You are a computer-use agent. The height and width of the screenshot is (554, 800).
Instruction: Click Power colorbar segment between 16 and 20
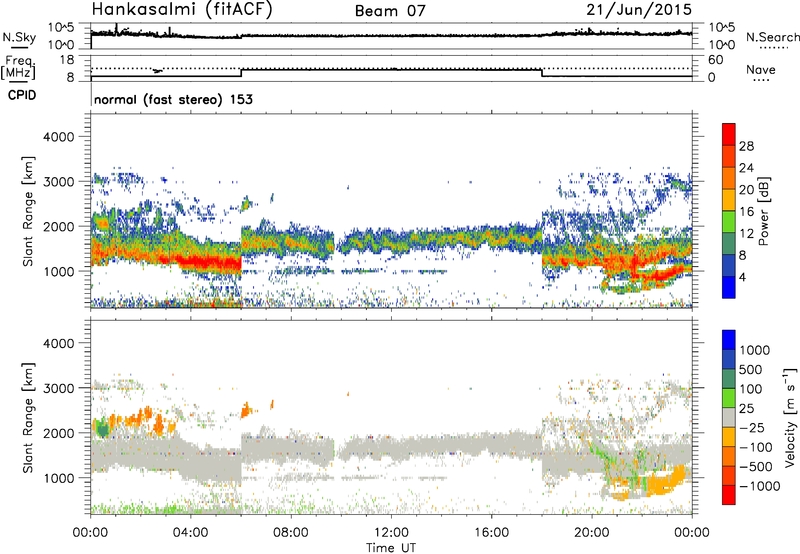tap(728, 199)
